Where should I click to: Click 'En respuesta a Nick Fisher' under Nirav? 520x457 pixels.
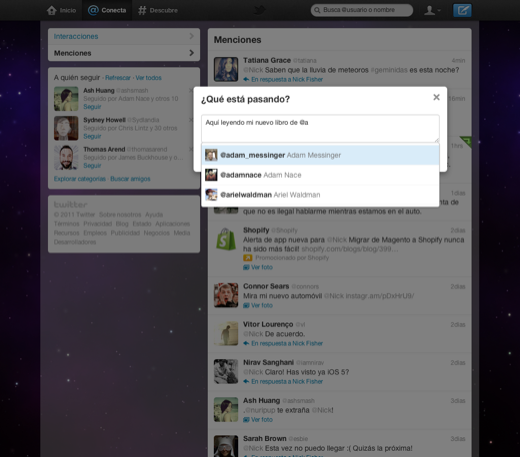[x=287, y=381]
